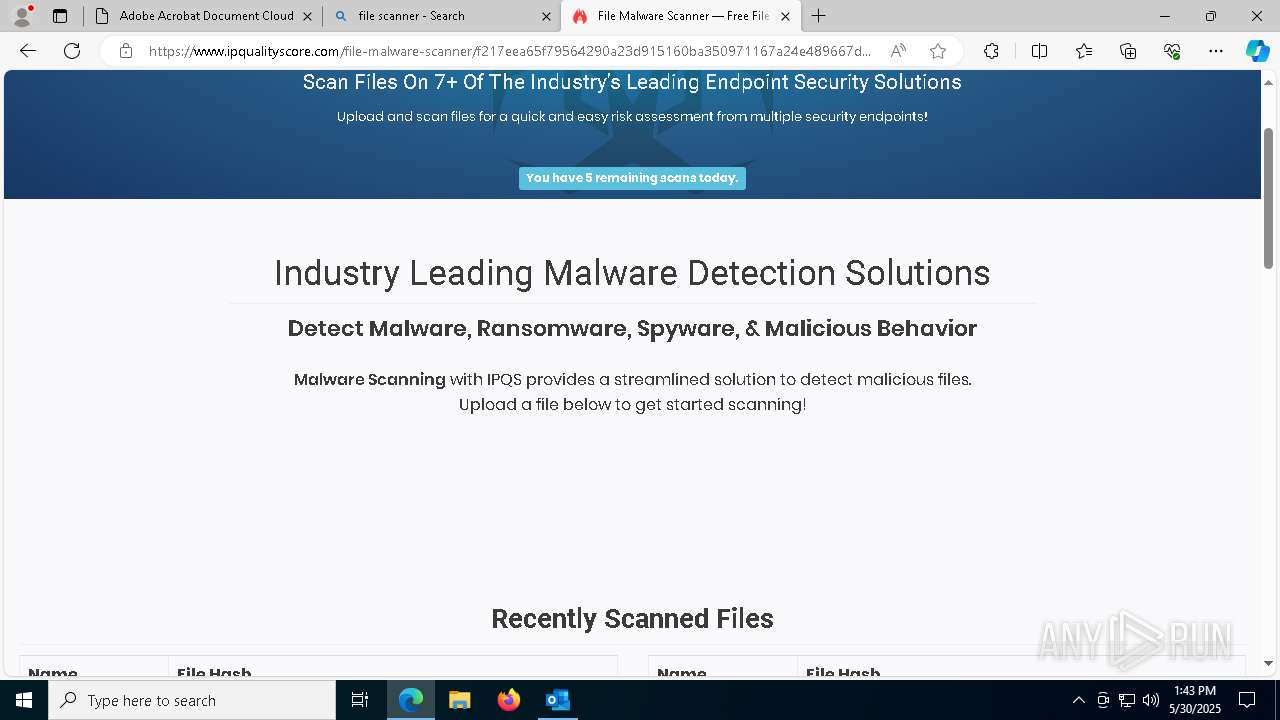Open the Favorites list icon

[1084, 51]
